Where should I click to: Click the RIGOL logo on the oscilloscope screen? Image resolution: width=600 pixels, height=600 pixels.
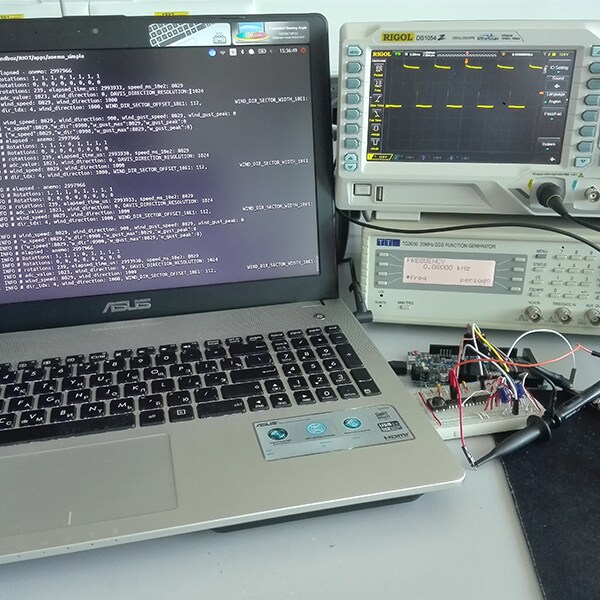pos(382,54)
